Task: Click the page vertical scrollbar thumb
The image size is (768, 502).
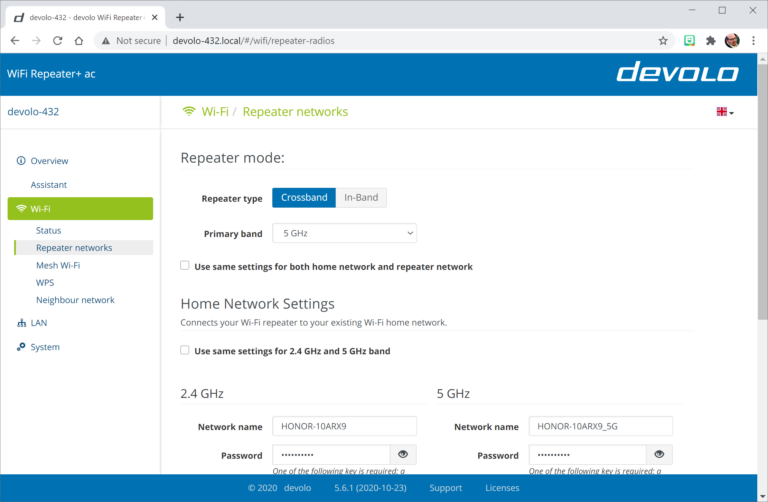Action: tap(762, 191)
